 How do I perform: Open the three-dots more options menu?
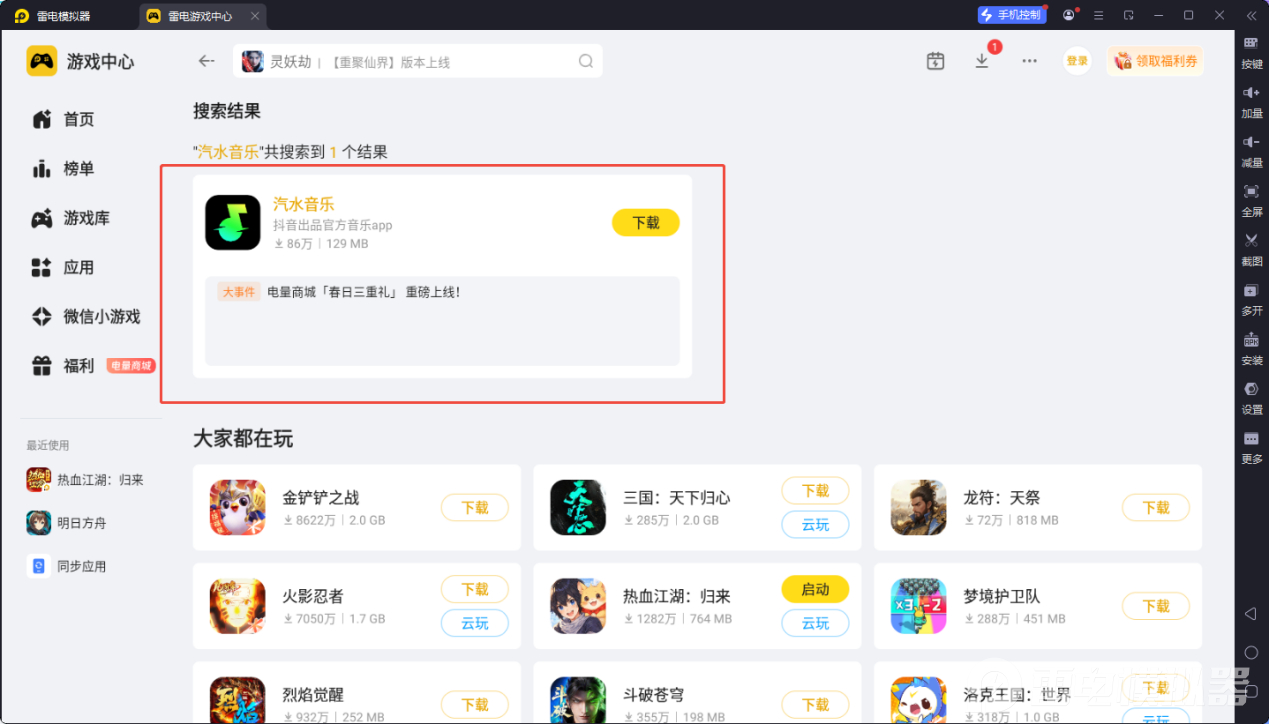[x=1029, y=61]
